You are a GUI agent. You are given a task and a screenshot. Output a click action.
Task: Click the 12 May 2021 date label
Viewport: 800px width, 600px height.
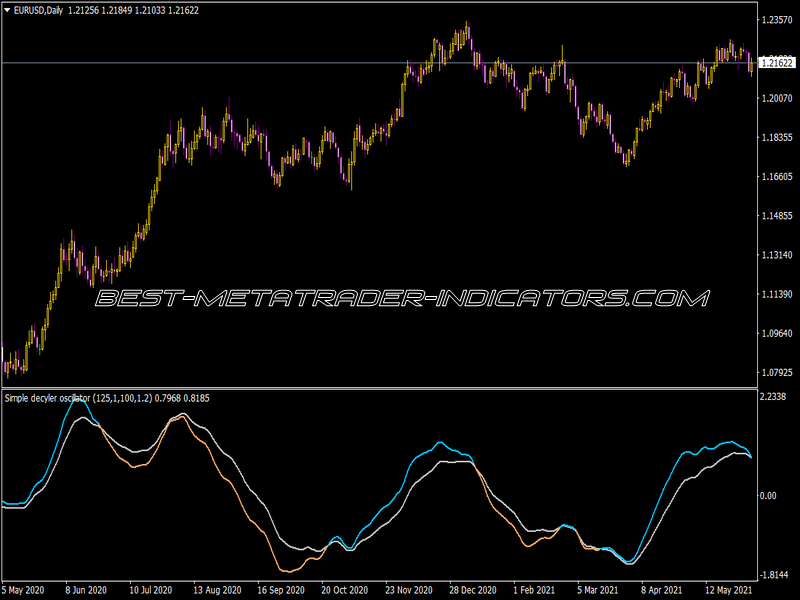click(729, 590)
